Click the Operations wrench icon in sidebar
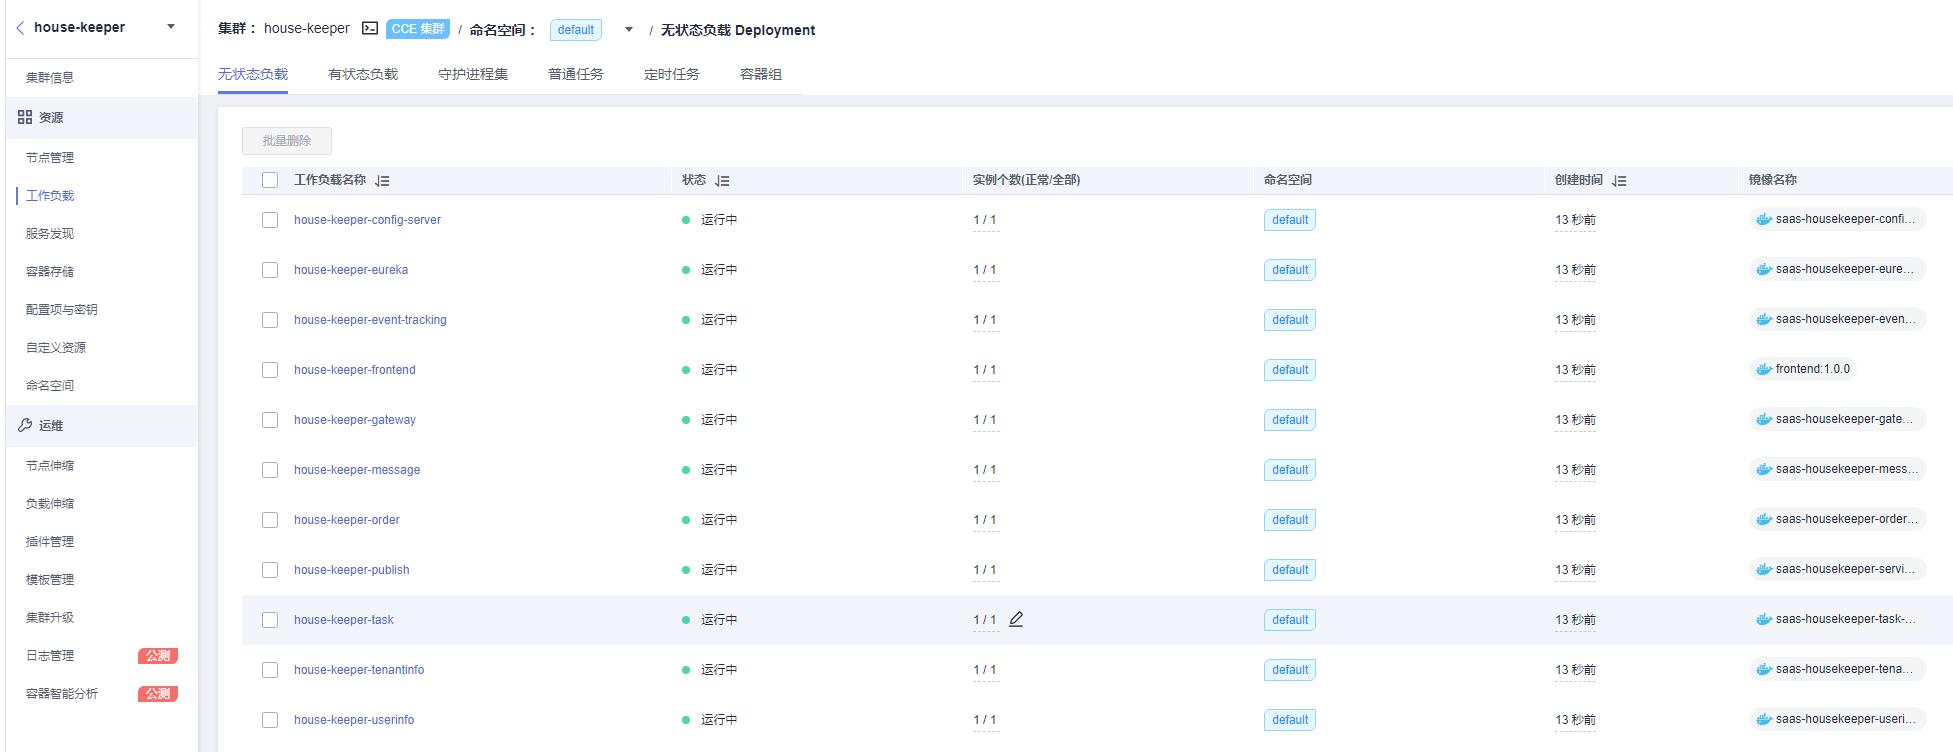 tap(25, 425)
